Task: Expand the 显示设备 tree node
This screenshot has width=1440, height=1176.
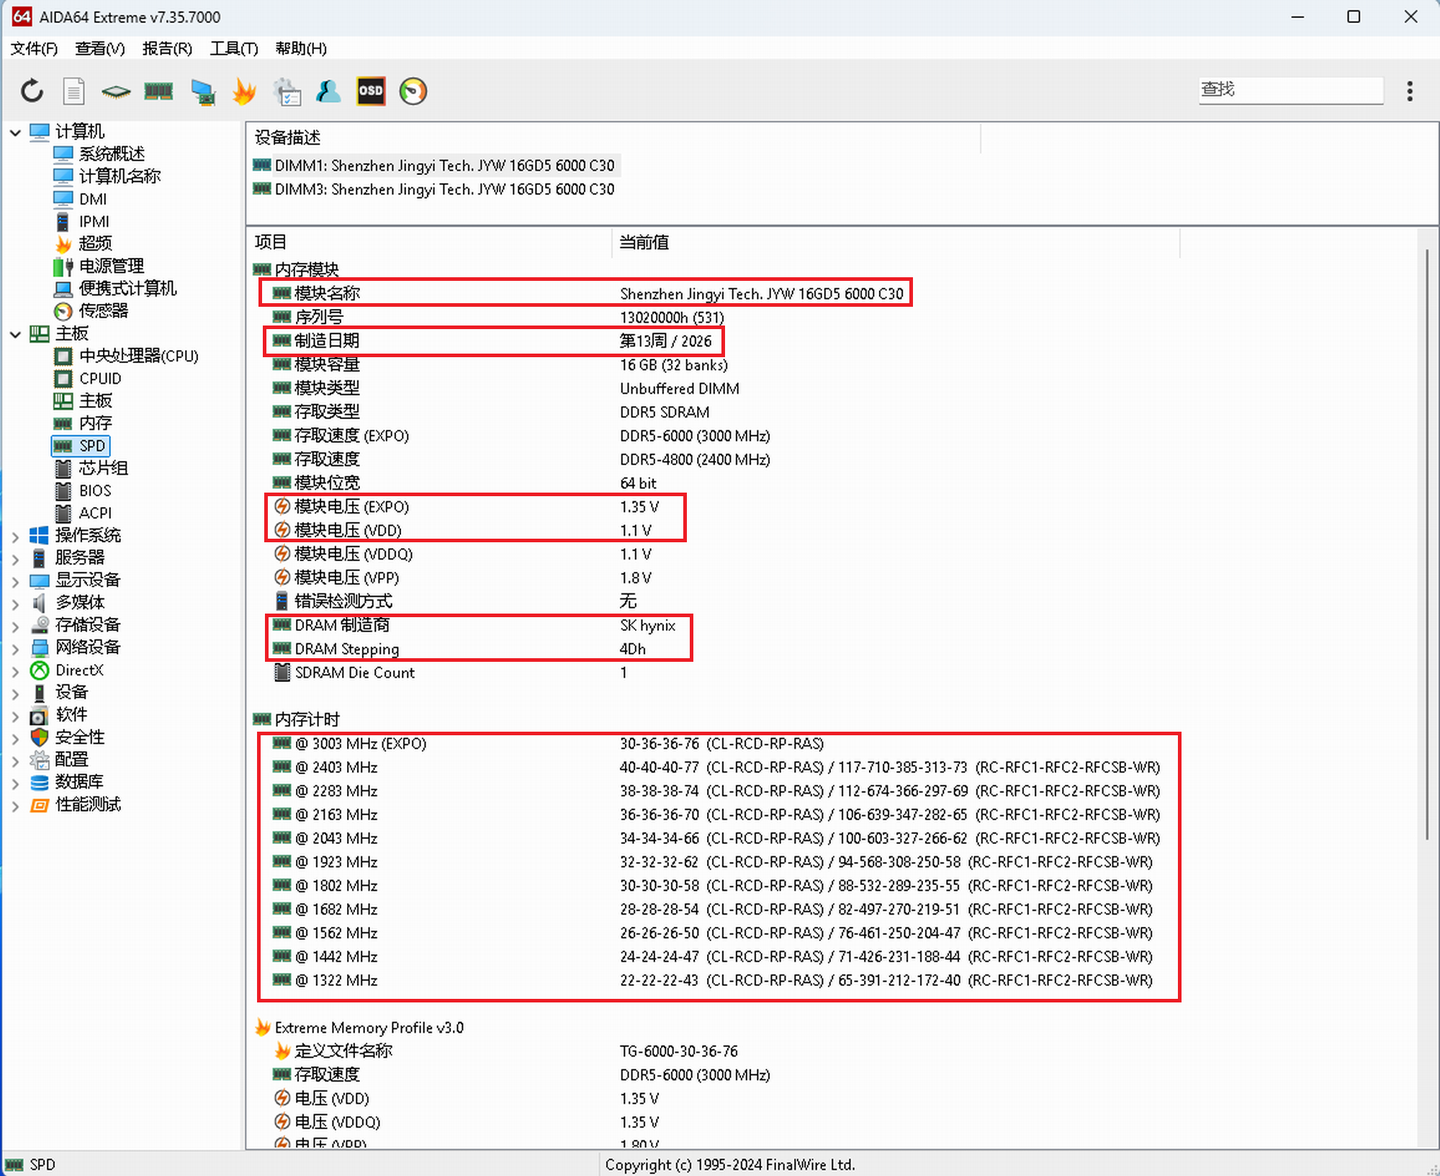Action: click(15, 581)
